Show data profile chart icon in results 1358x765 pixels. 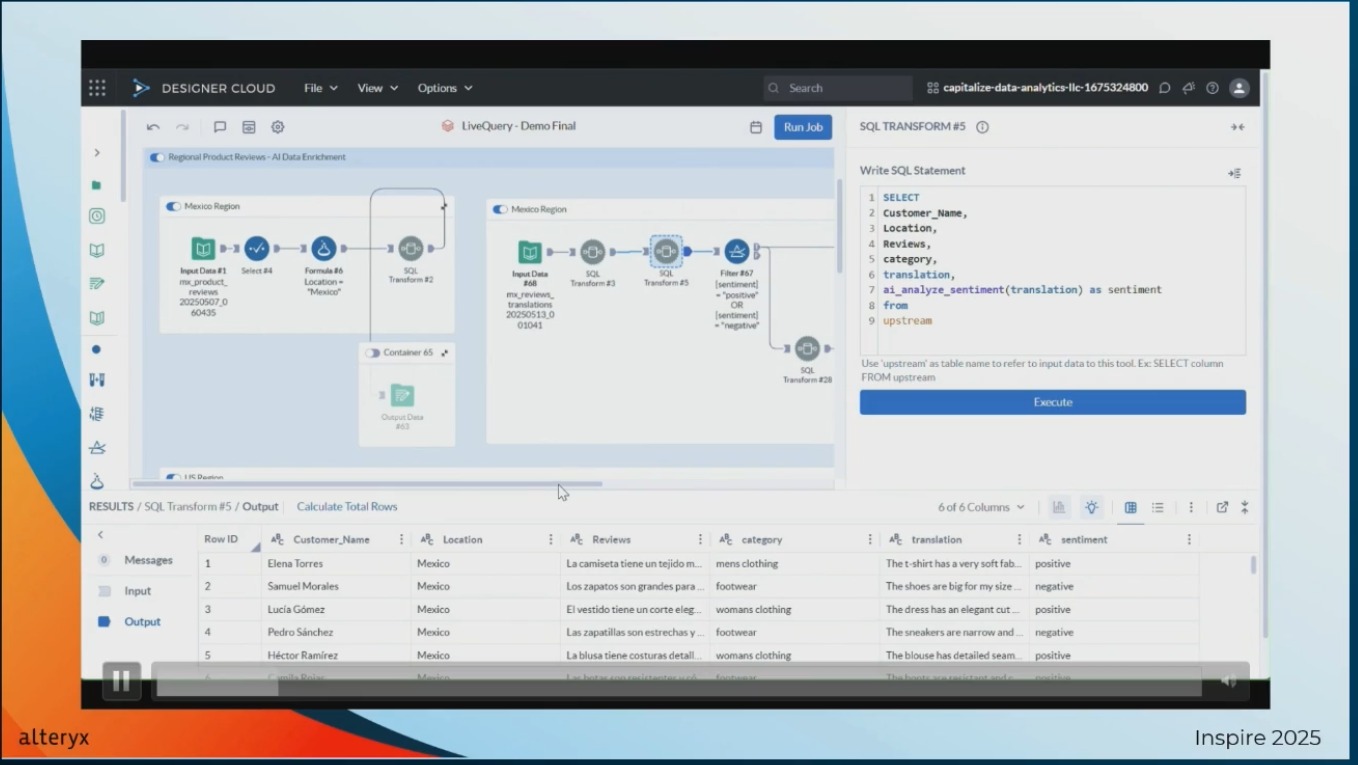(x=1059, y=507)
